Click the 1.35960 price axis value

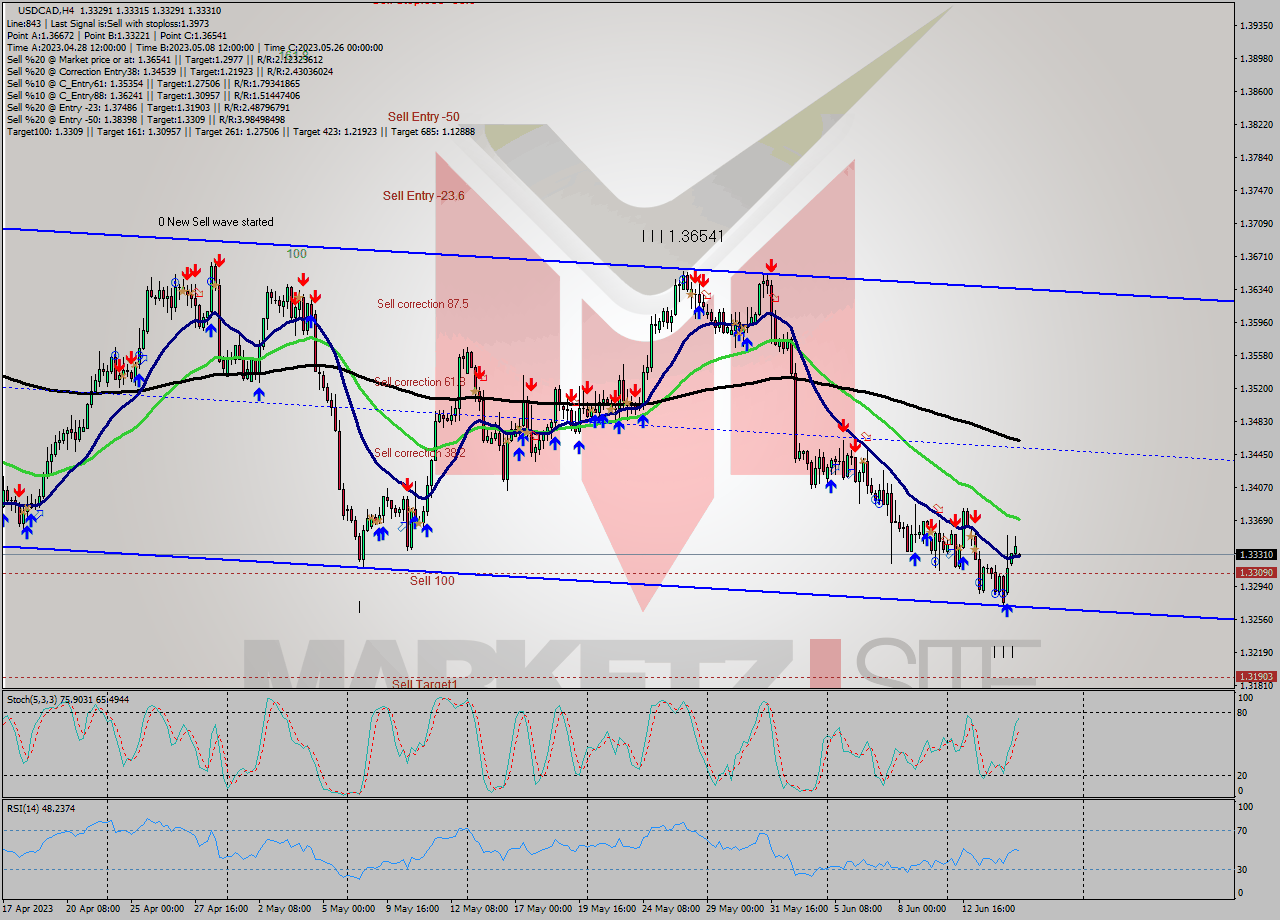1255,322
